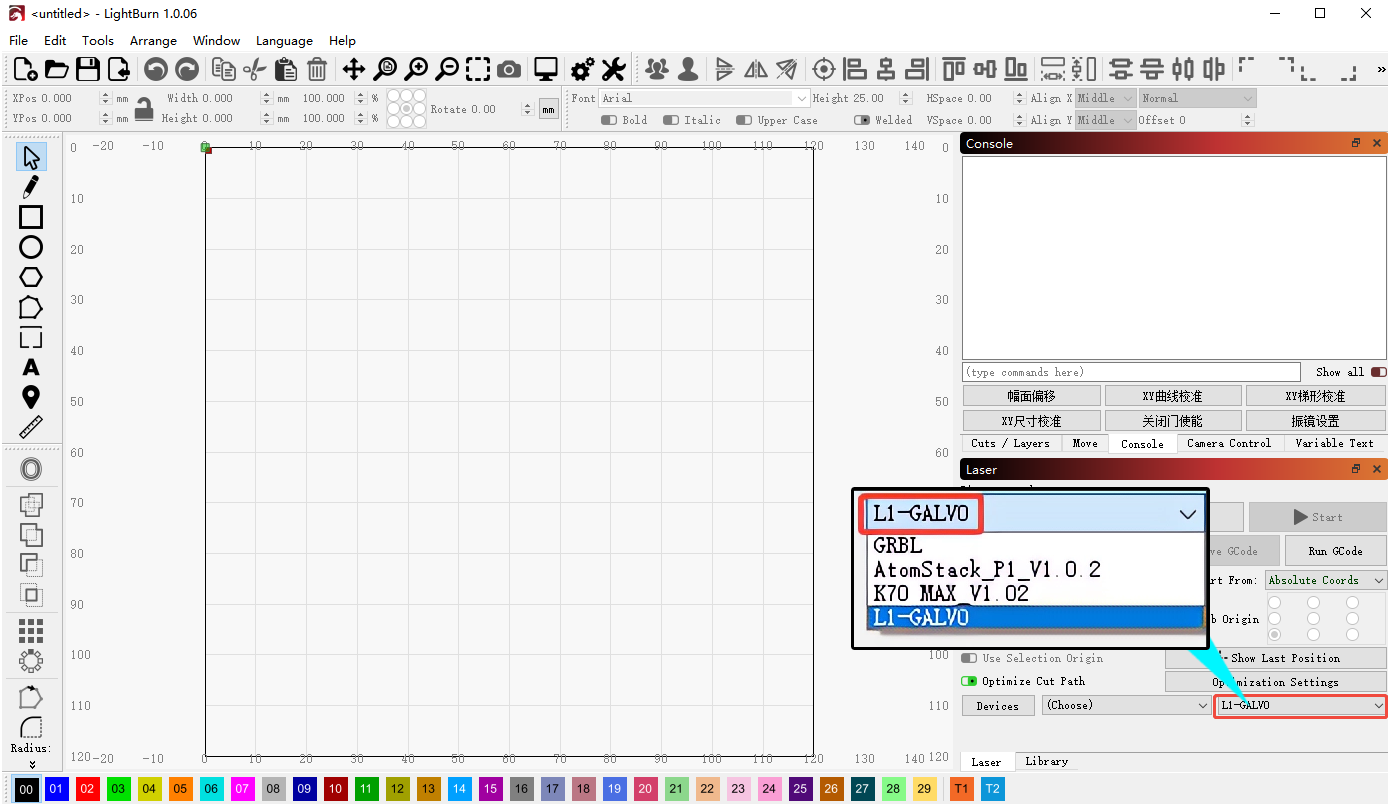1388x804 pixels.
Task: Click the Save file floppy icon
Action: (88, 69)
